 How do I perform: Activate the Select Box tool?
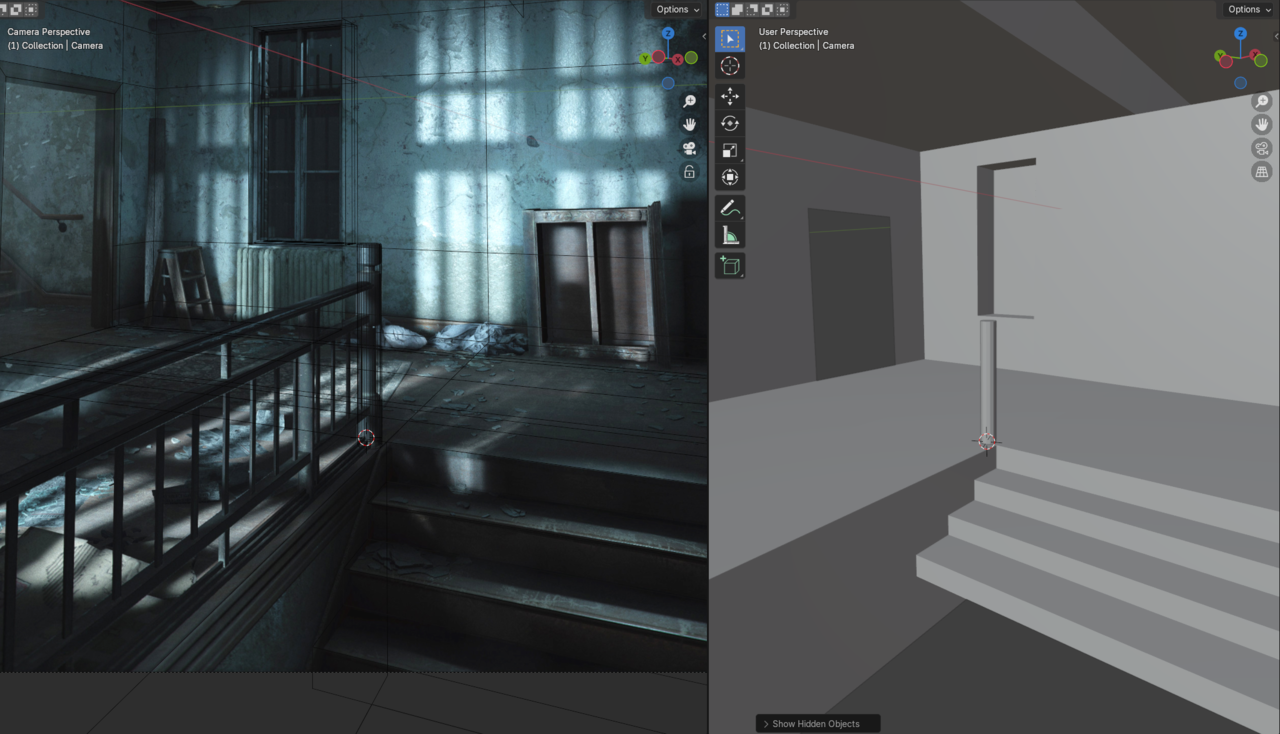[x=730, y=38]
